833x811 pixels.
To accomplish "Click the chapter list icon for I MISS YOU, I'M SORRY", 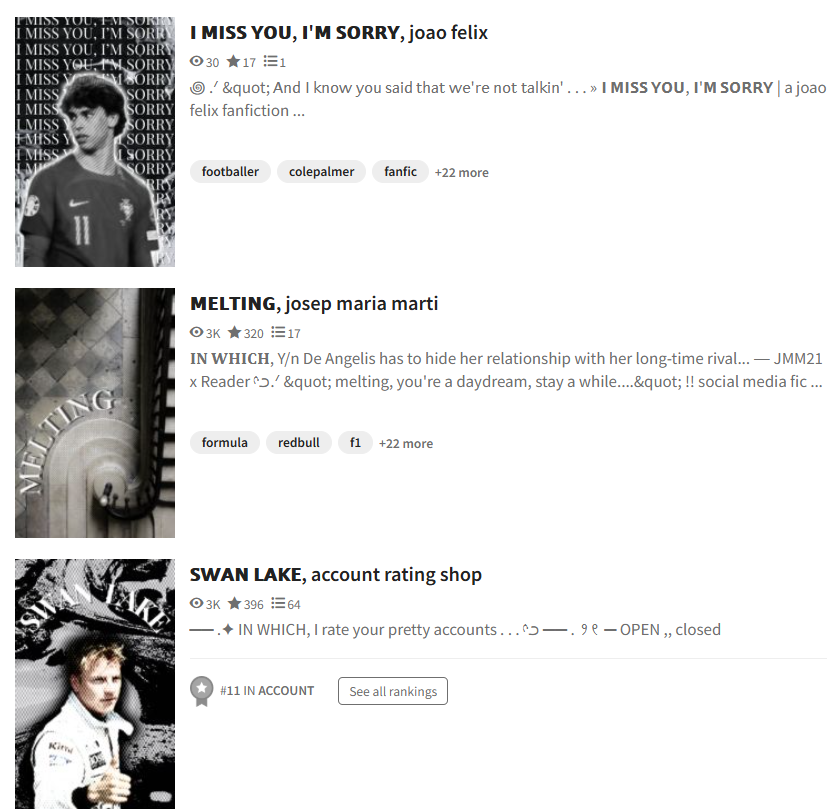I will point(270,62).
